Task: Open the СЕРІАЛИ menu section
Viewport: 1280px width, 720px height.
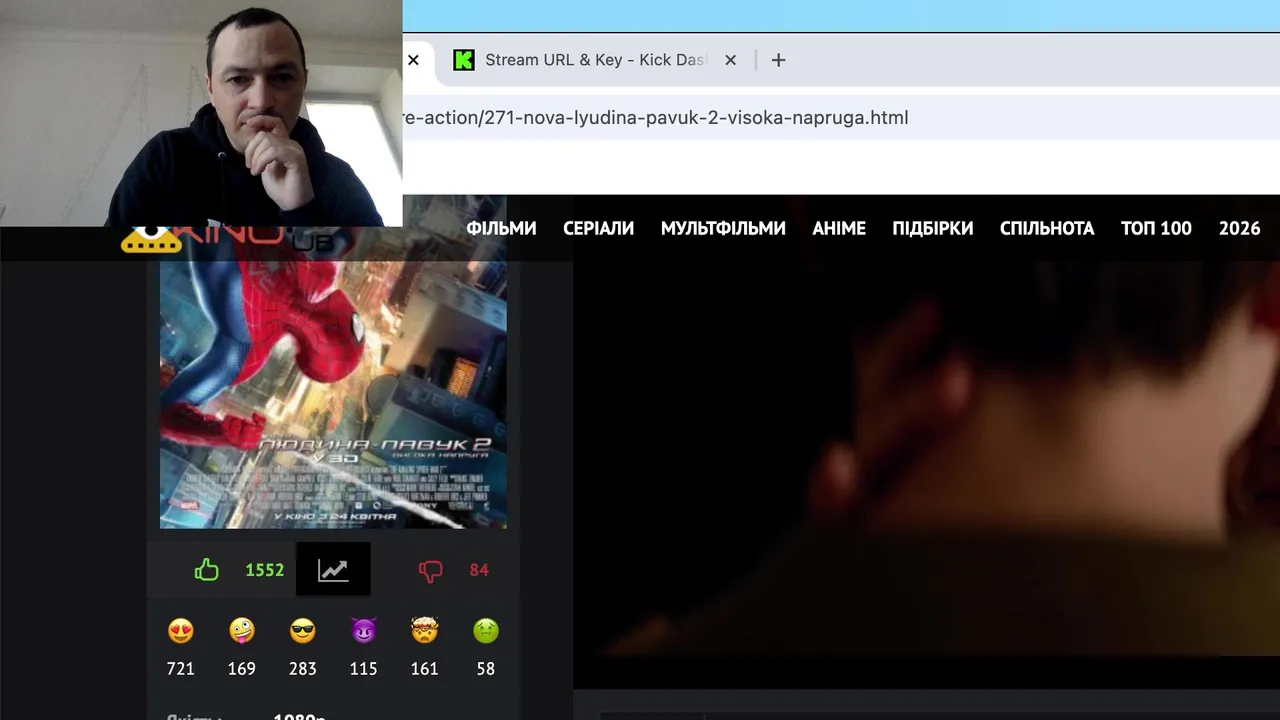Action: pyautogui.click(x=598, y=228)
